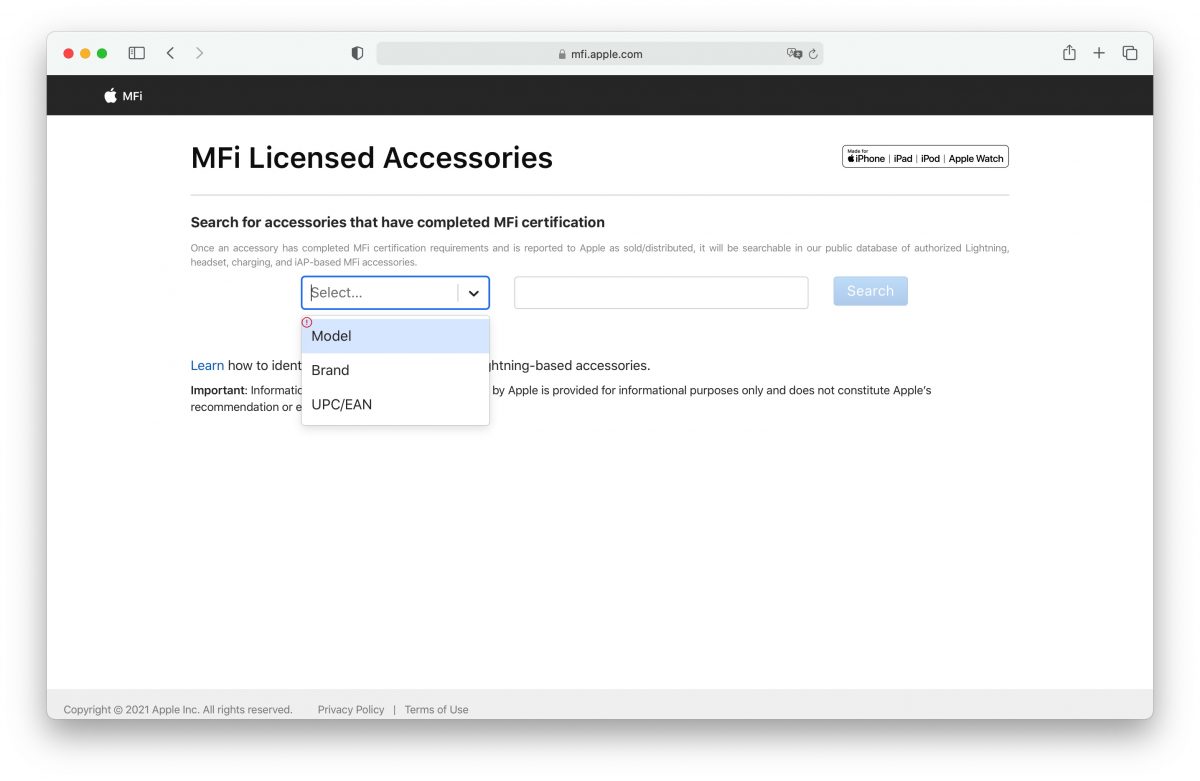Show the tab overview
Image resolution: width=1200 pixels, height=781 pixels.
tap(1130, 53)
